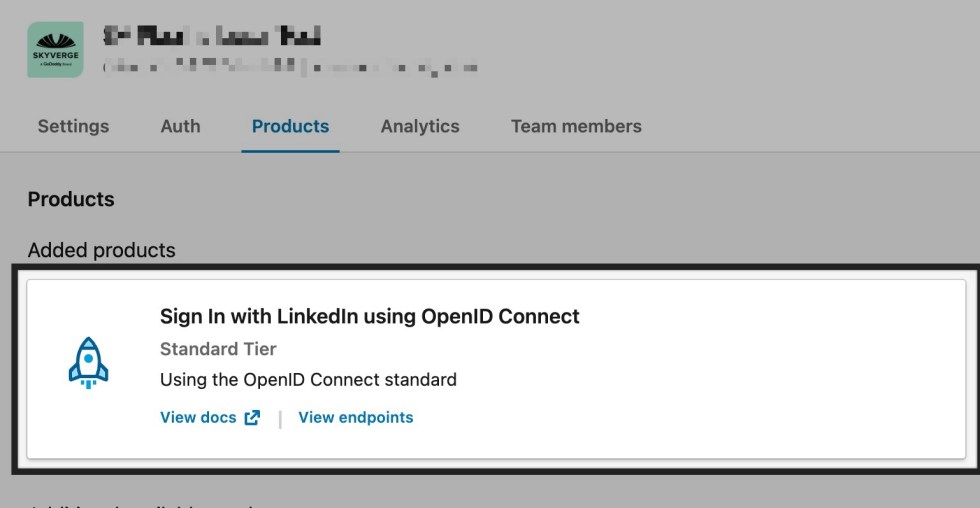
Task: Click the View endpoints link
Action: tap(356, 417)
